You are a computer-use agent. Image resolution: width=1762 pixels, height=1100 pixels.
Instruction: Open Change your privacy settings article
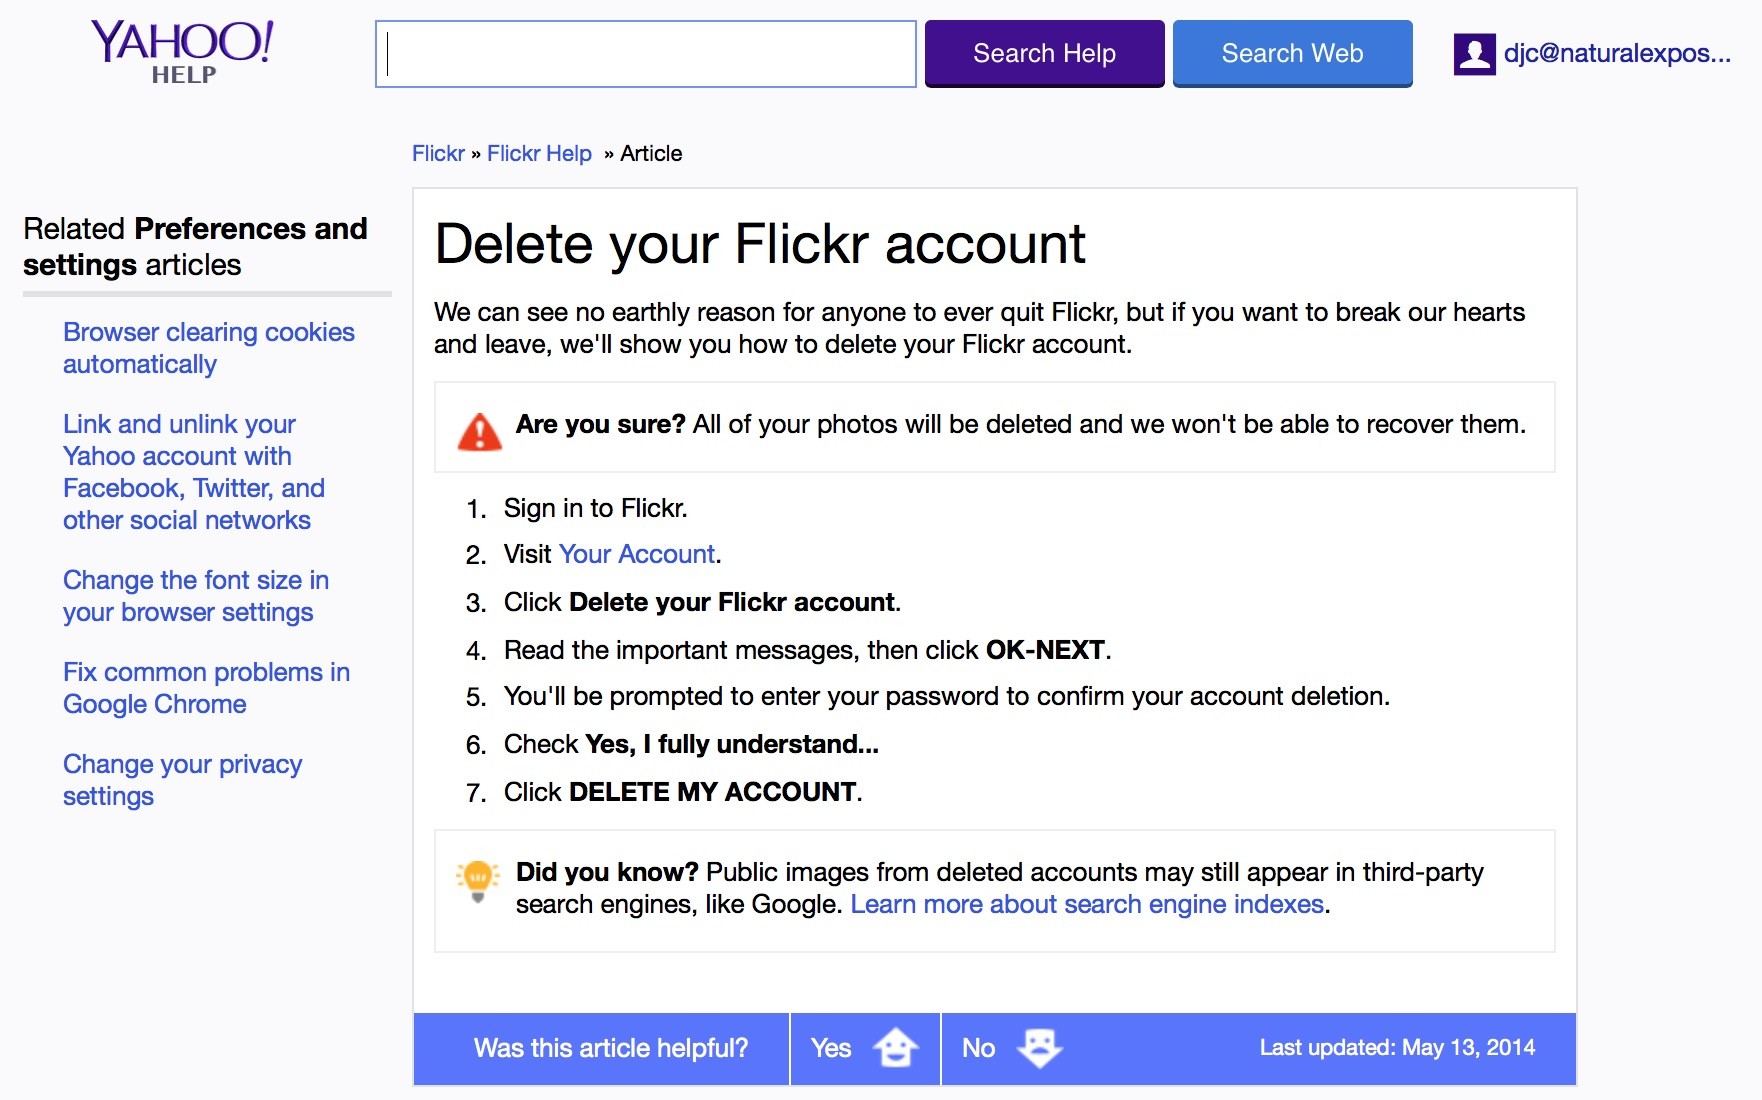click(x=182, y=780)
